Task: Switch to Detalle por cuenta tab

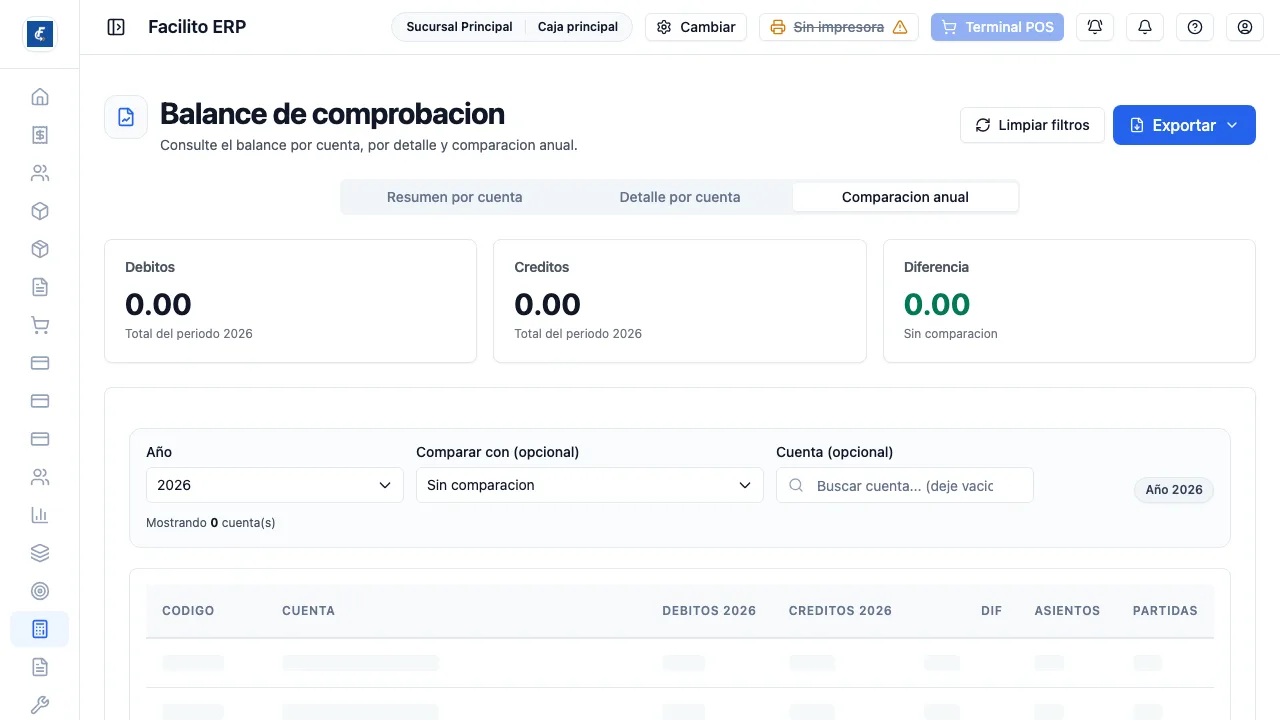Action: pos(680,197)
